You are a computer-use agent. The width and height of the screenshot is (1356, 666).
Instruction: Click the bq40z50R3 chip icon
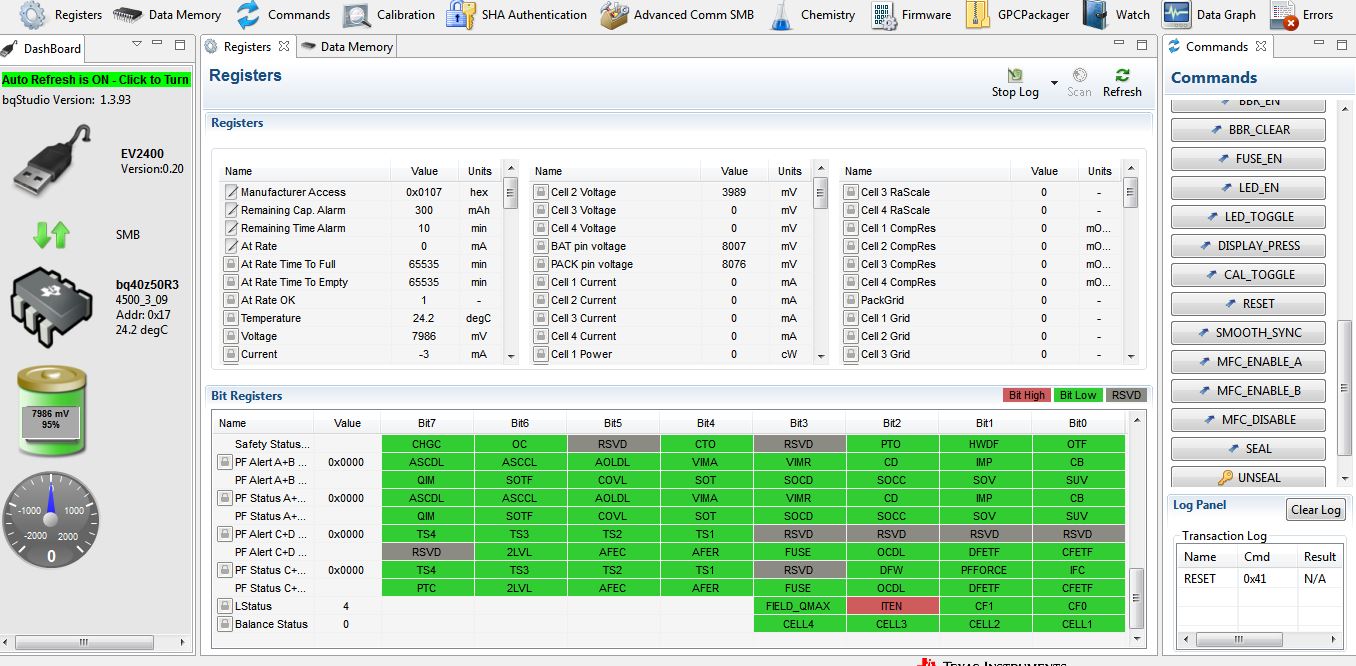click(50, 307)
